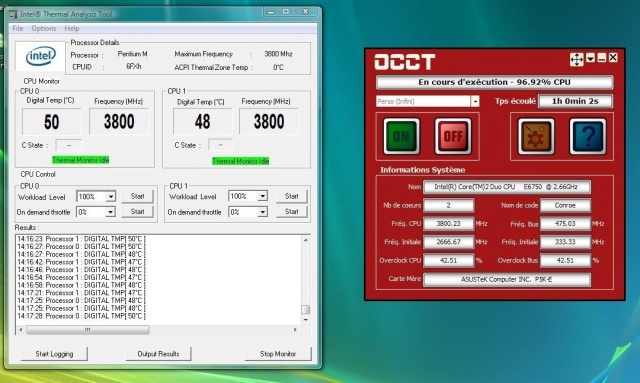Click OCCT Fréq. Initiale 2666.67 field
This screenshot has width=640, height=383.
(449, 242)
